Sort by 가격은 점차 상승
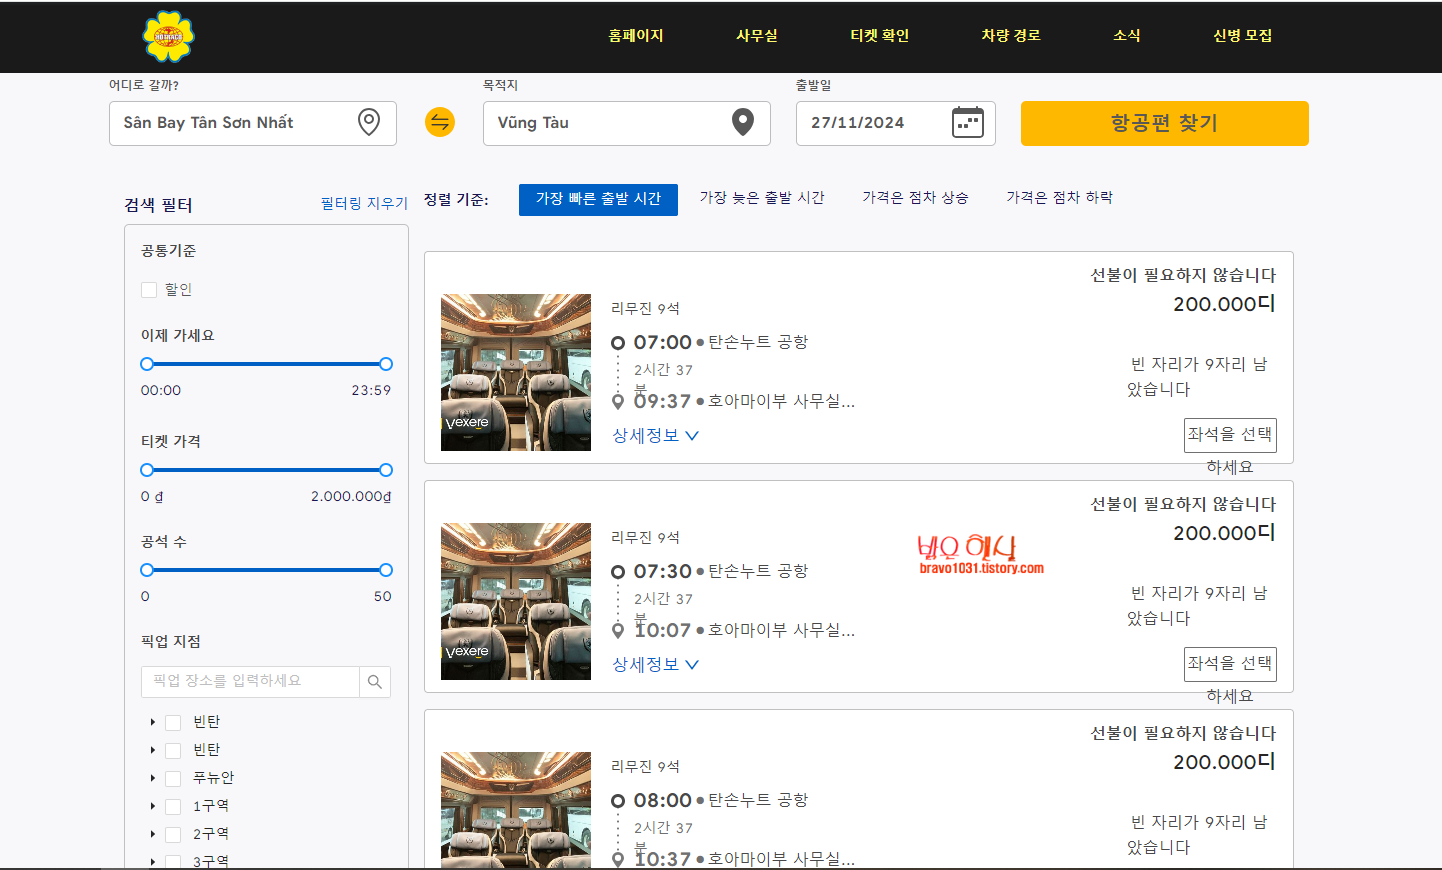This screenshot has height=870, width=1442. click(x=915, y=198)
